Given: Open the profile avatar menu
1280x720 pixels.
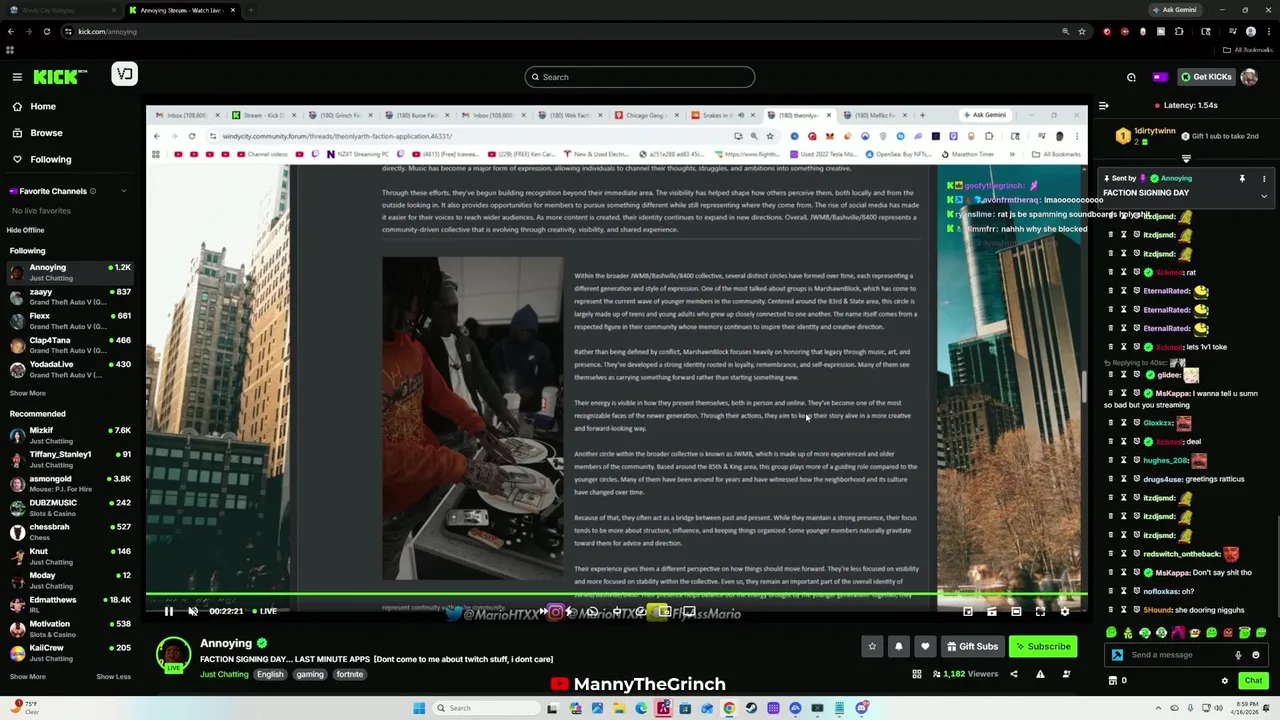Looking at the screenshot, I should 1249,77.
